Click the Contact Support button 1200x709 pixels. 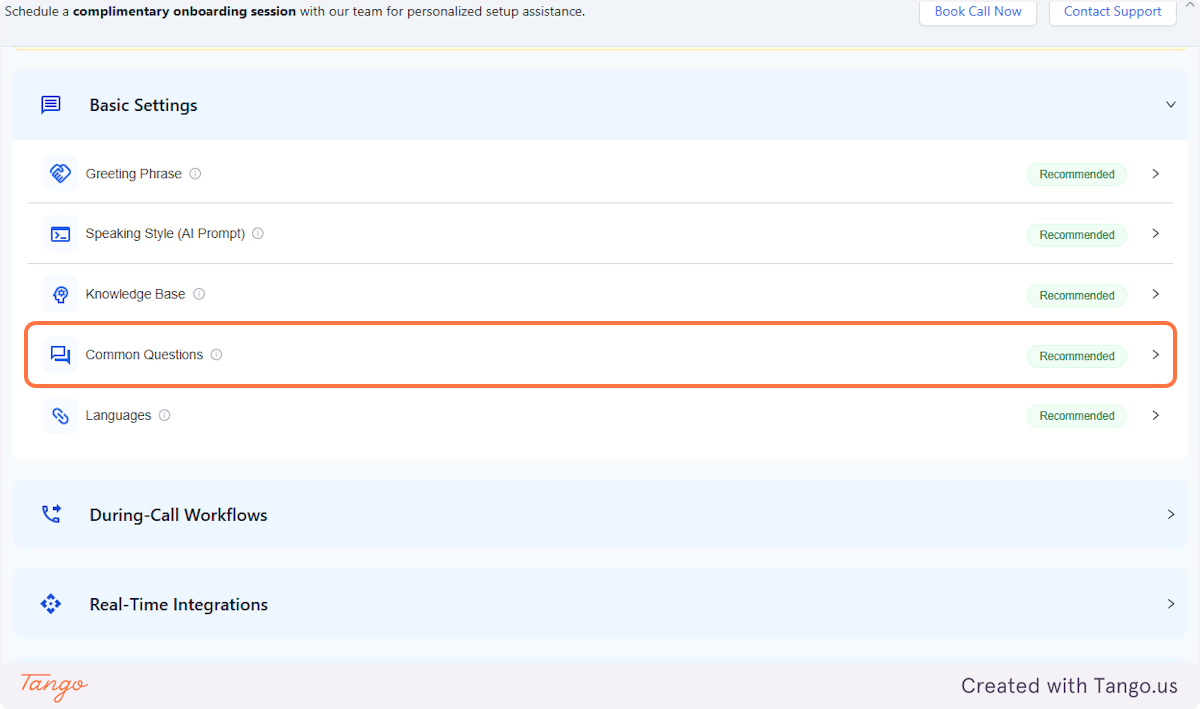tap(1113, 12)
